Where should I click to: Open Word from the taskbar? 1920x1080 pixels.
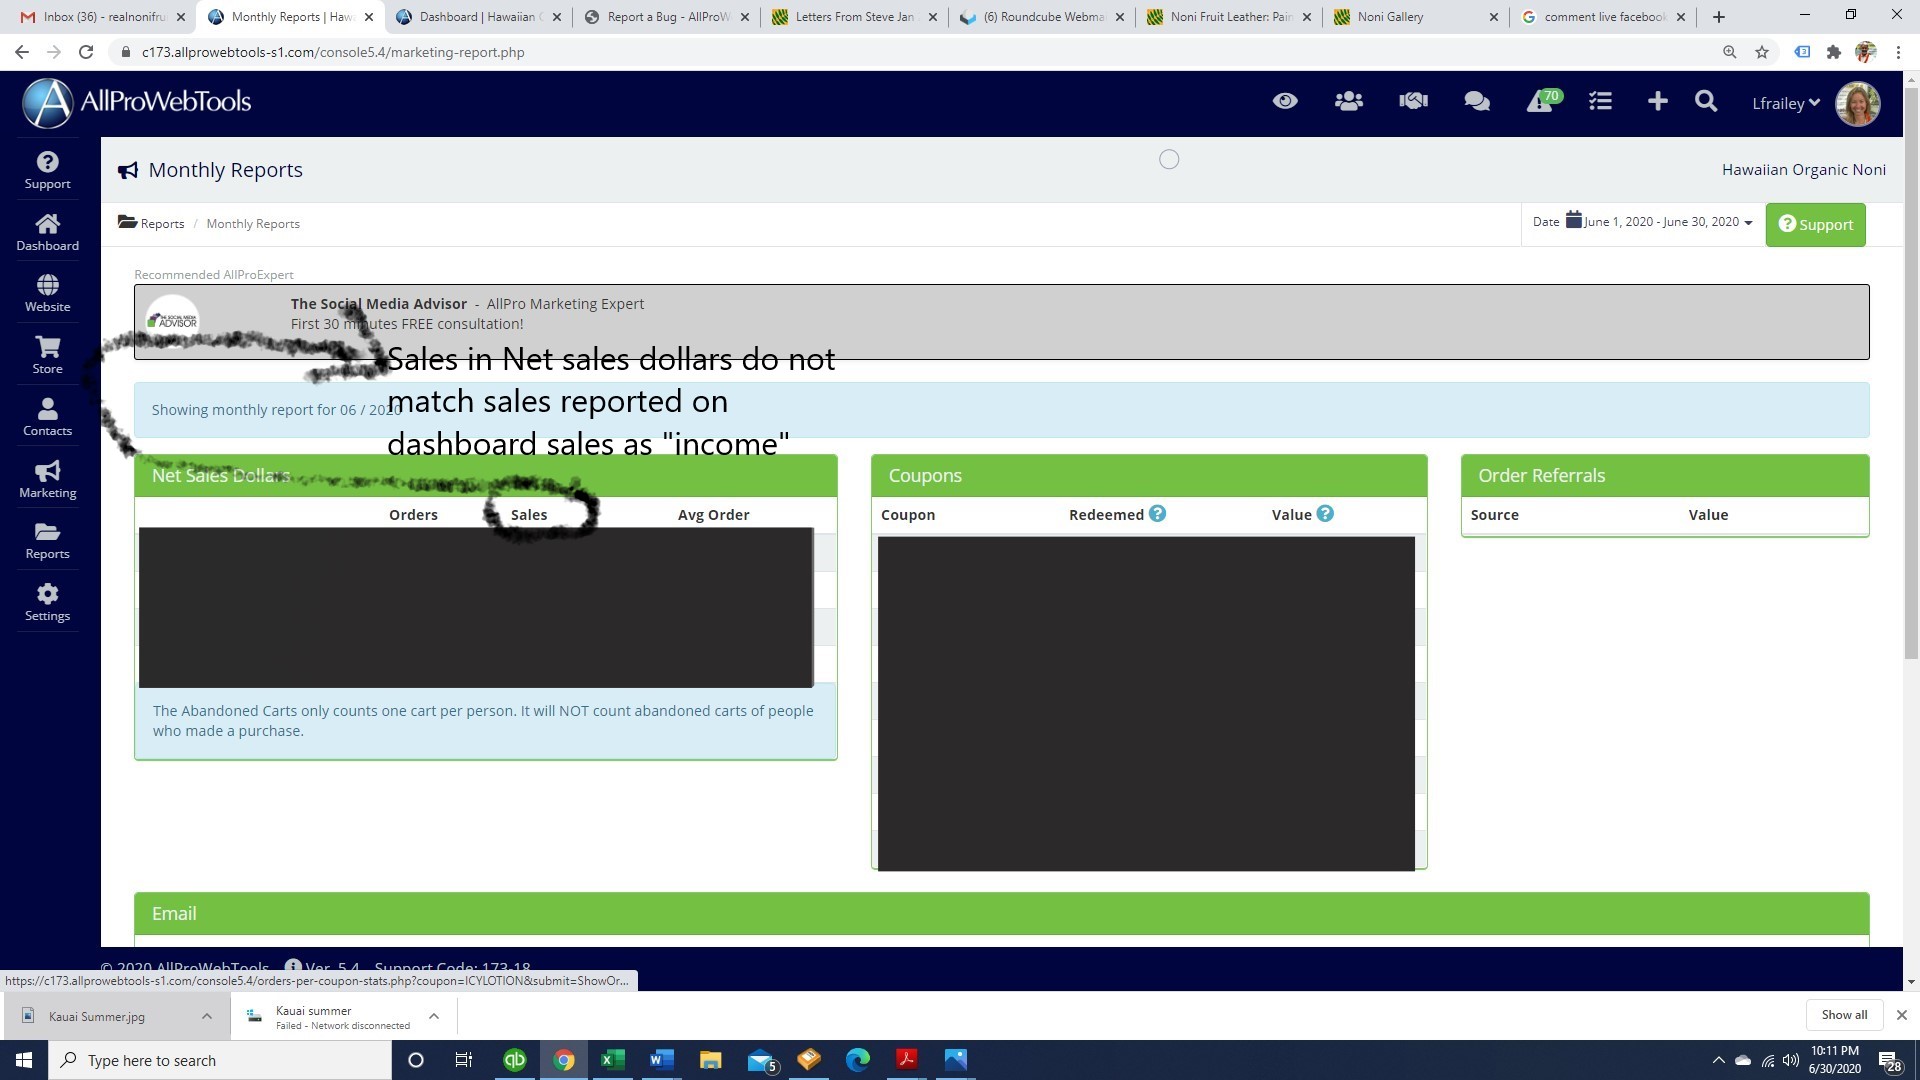(x=662, y=1060)
